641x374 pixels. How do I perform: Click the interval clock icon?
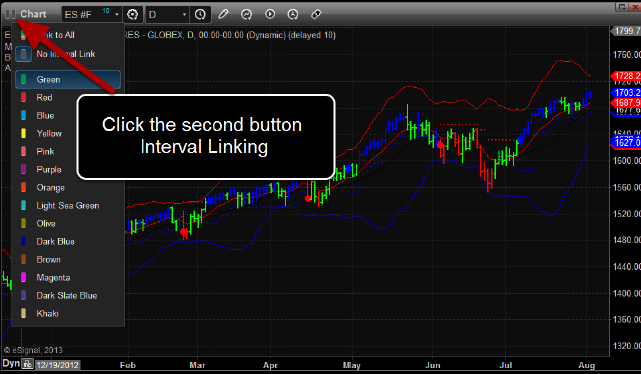pos(200,15)
